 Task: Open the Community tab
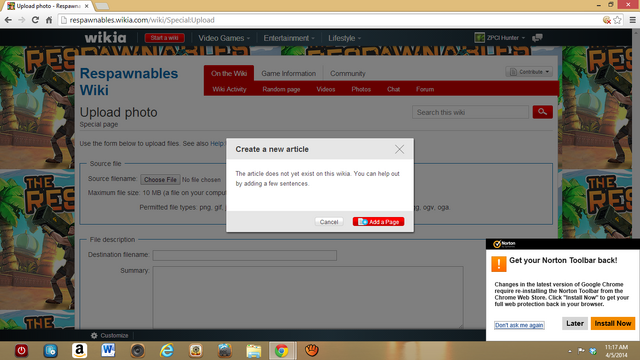348,73
